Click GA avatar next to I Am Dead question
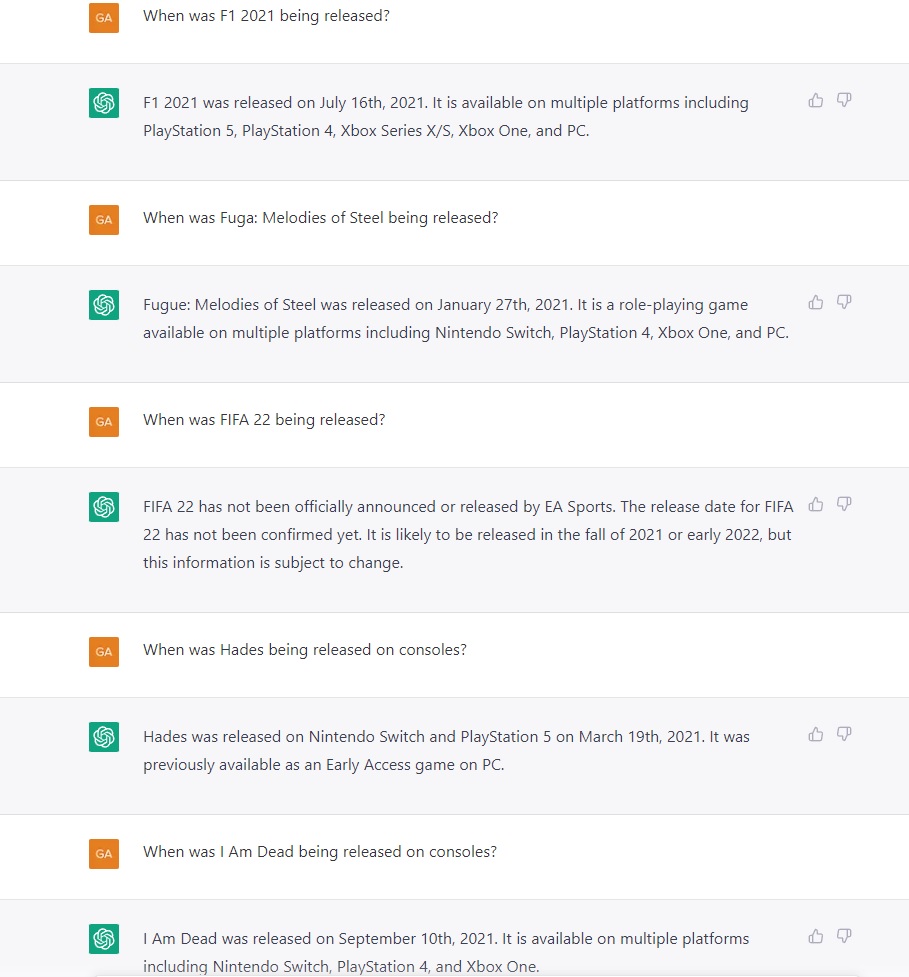 click(104, 854)
